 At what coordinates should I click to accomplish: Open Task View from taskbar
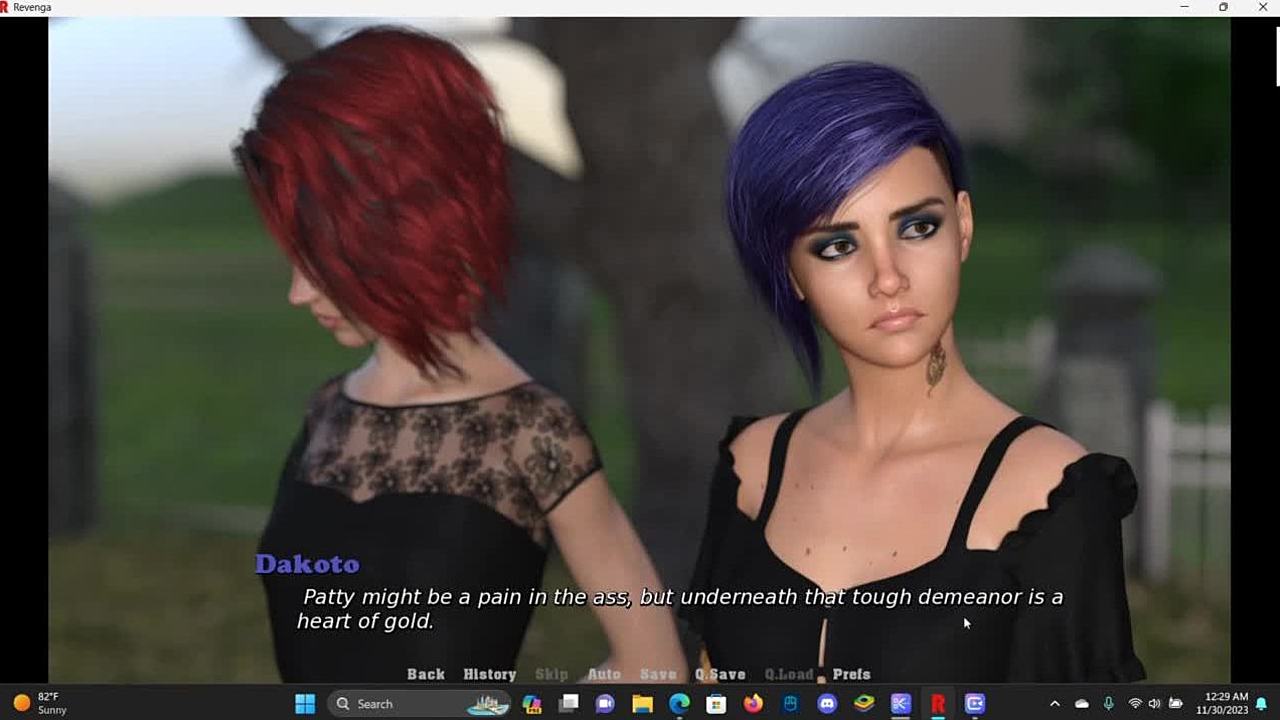(x=568, y=704)
